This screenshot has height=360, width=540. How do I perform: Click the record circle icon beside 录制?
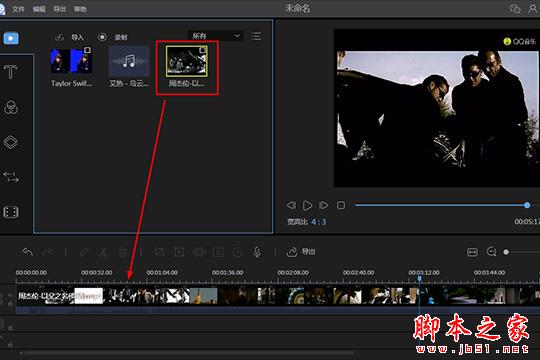102,37
